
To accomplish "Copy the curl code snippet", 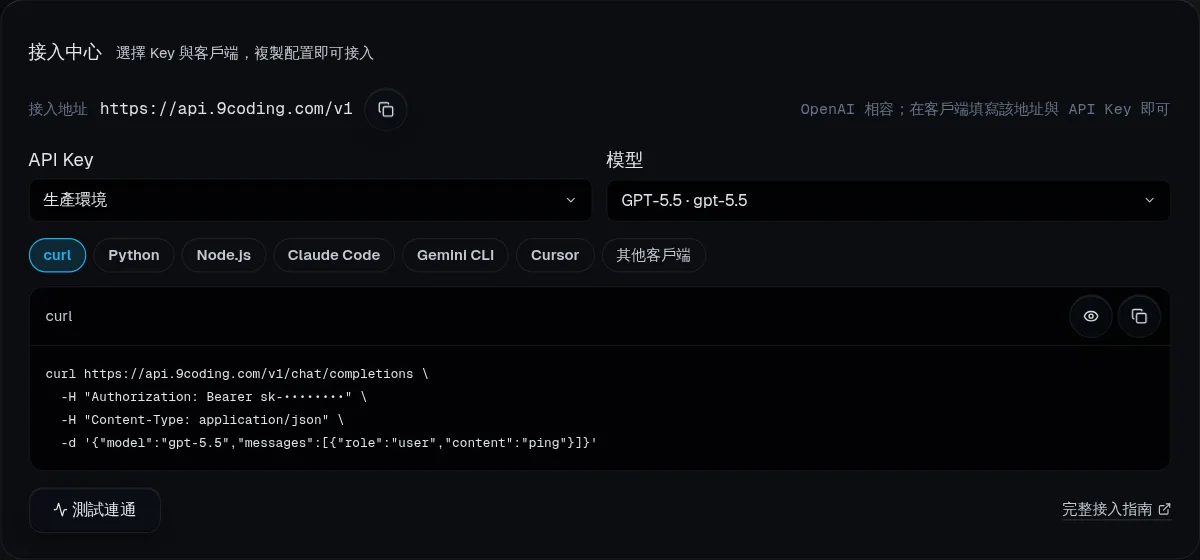I will pos(1139,316).
